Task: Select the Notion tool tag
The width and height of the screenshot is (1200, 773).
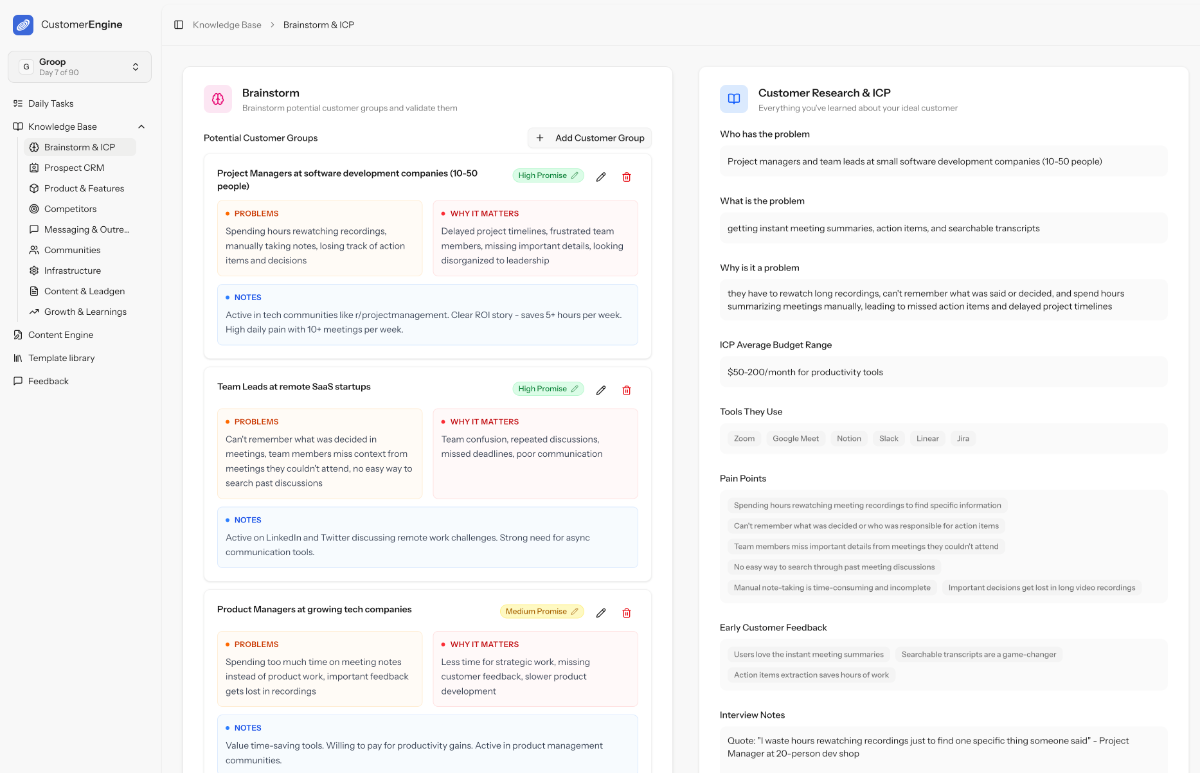Action: click(x=848, y=439)
